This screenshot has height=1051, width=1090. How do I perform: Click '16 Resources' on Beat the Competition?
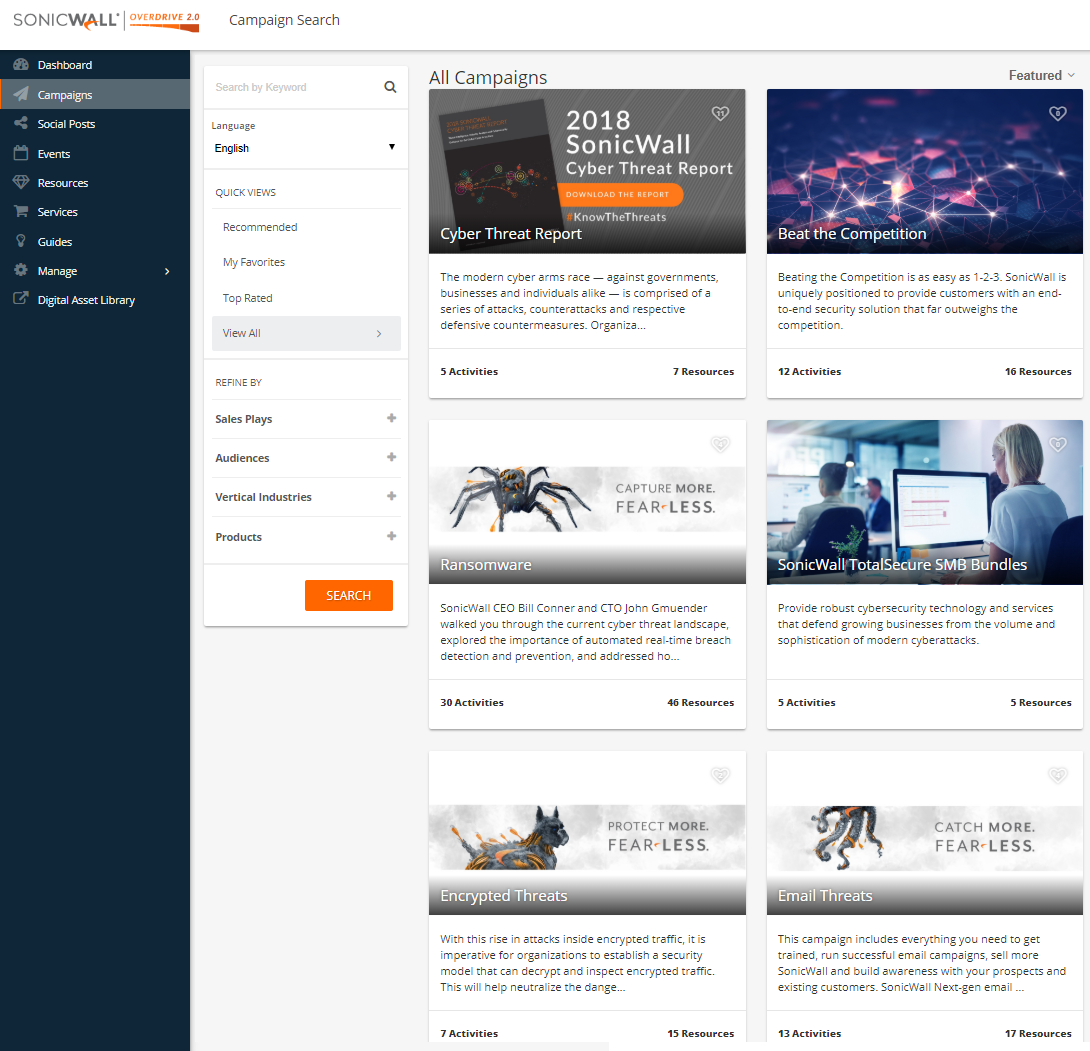[1038, 372]
